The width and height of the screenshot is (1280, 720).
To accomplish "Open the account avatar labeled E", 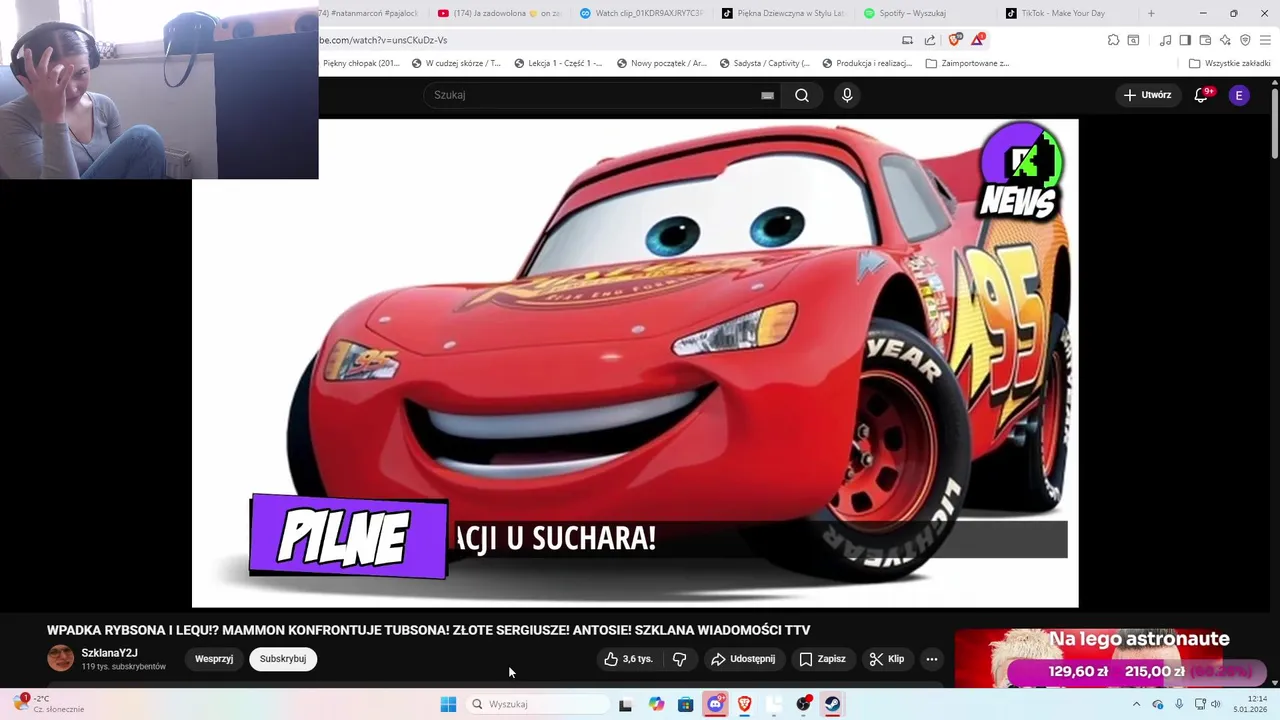I will pos(1239,95).
